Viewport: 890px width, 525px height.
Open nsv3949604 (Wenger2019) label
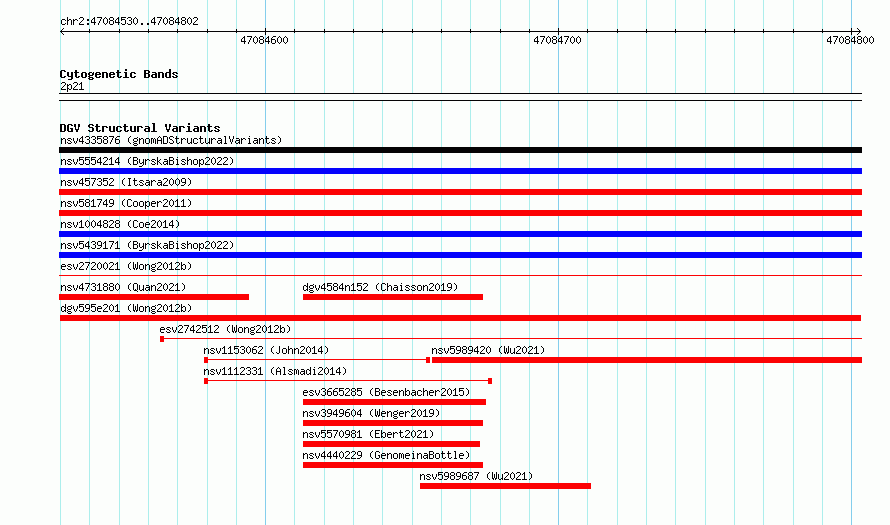(x=371, y=413)
